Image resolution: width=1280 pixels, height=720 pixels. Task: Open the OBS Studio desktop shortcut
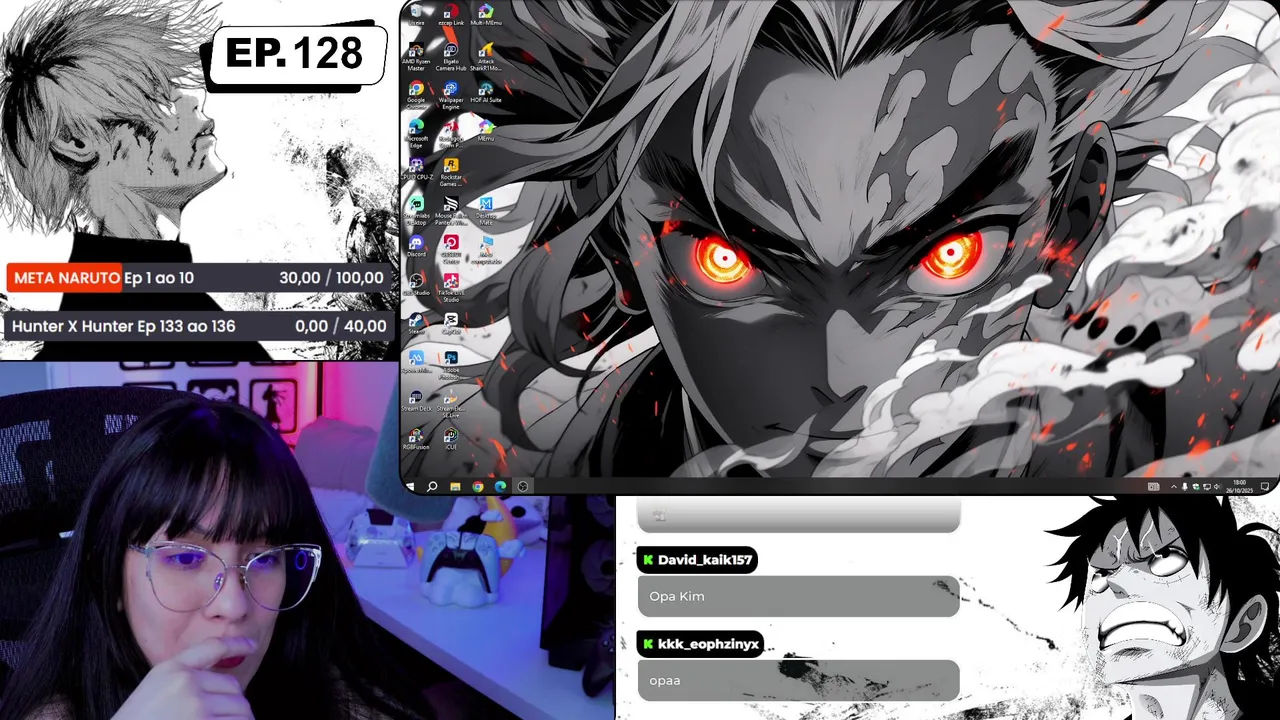click(x=416, y=282)
